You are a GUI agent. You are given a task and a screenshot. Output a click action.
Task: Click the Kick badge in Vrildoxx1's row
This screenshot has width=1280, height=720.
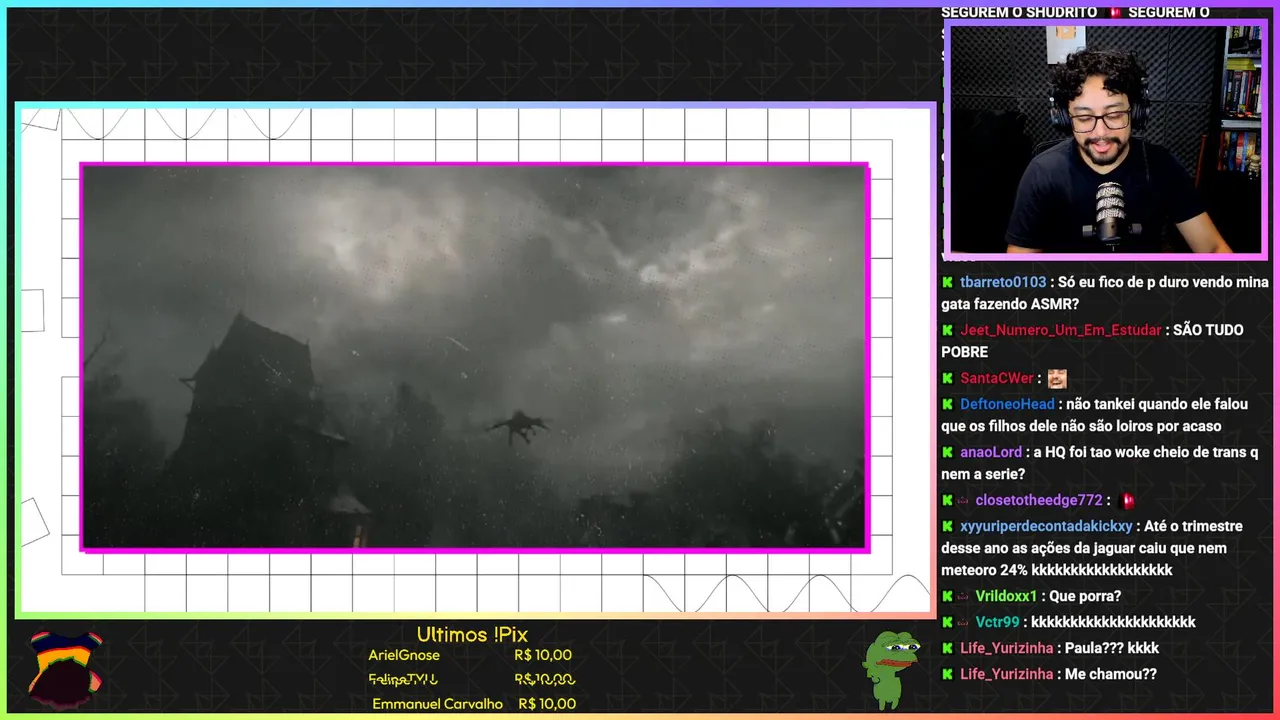coord(947,597)
